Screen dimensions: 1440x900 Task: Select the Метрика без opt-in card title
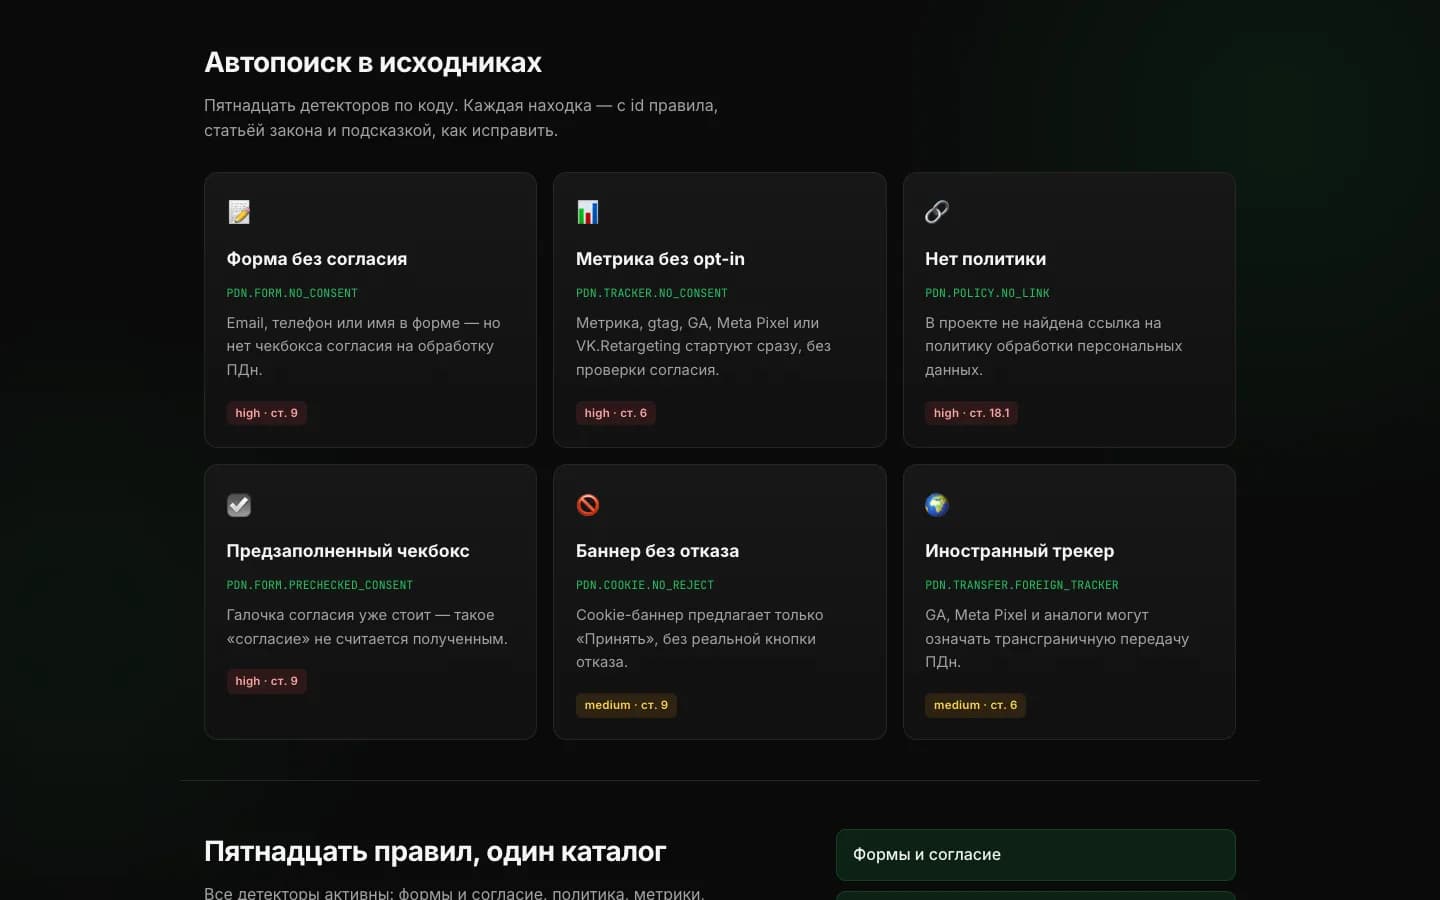(x=660, y=259)
